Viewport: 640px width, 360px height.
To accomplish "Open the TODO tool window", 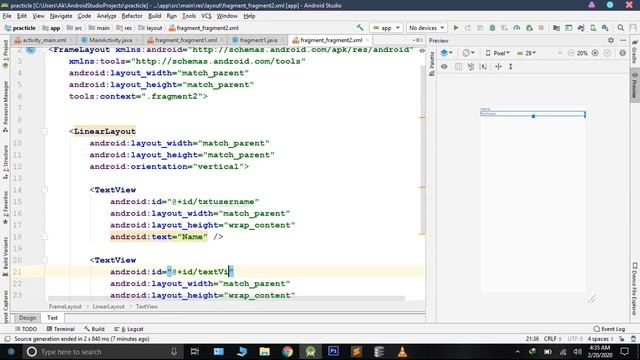I will click(x=26, y=329).
